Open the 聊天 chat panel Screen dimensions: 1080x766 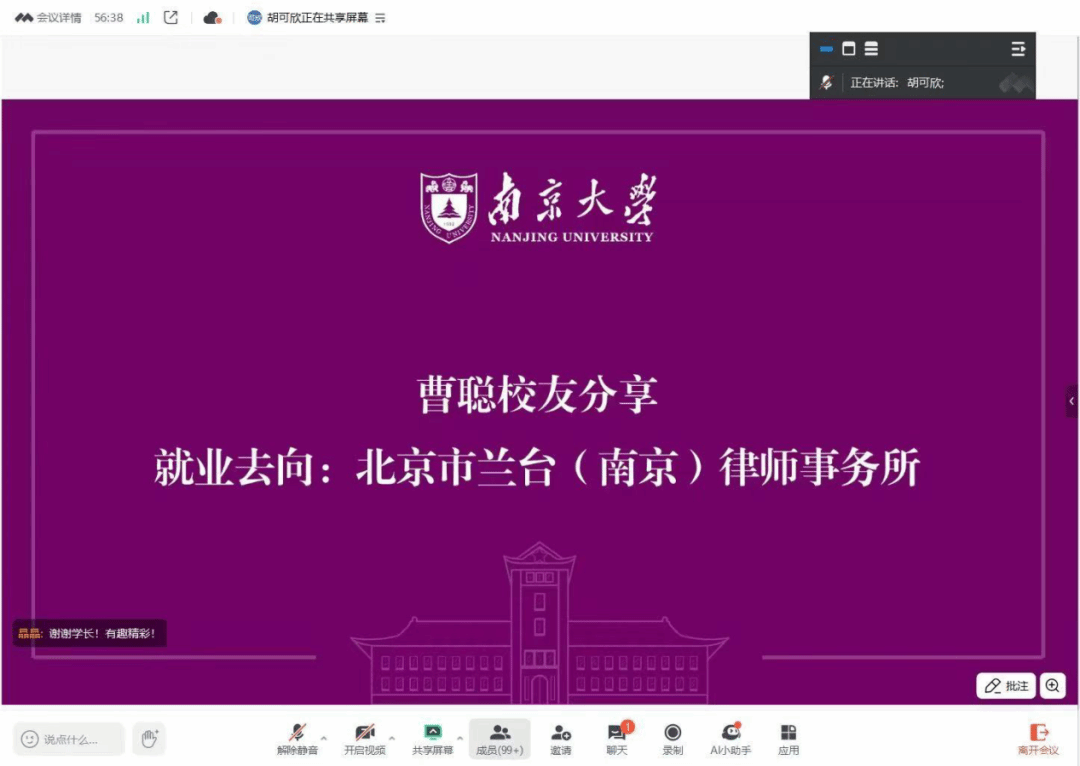[616, 738]
